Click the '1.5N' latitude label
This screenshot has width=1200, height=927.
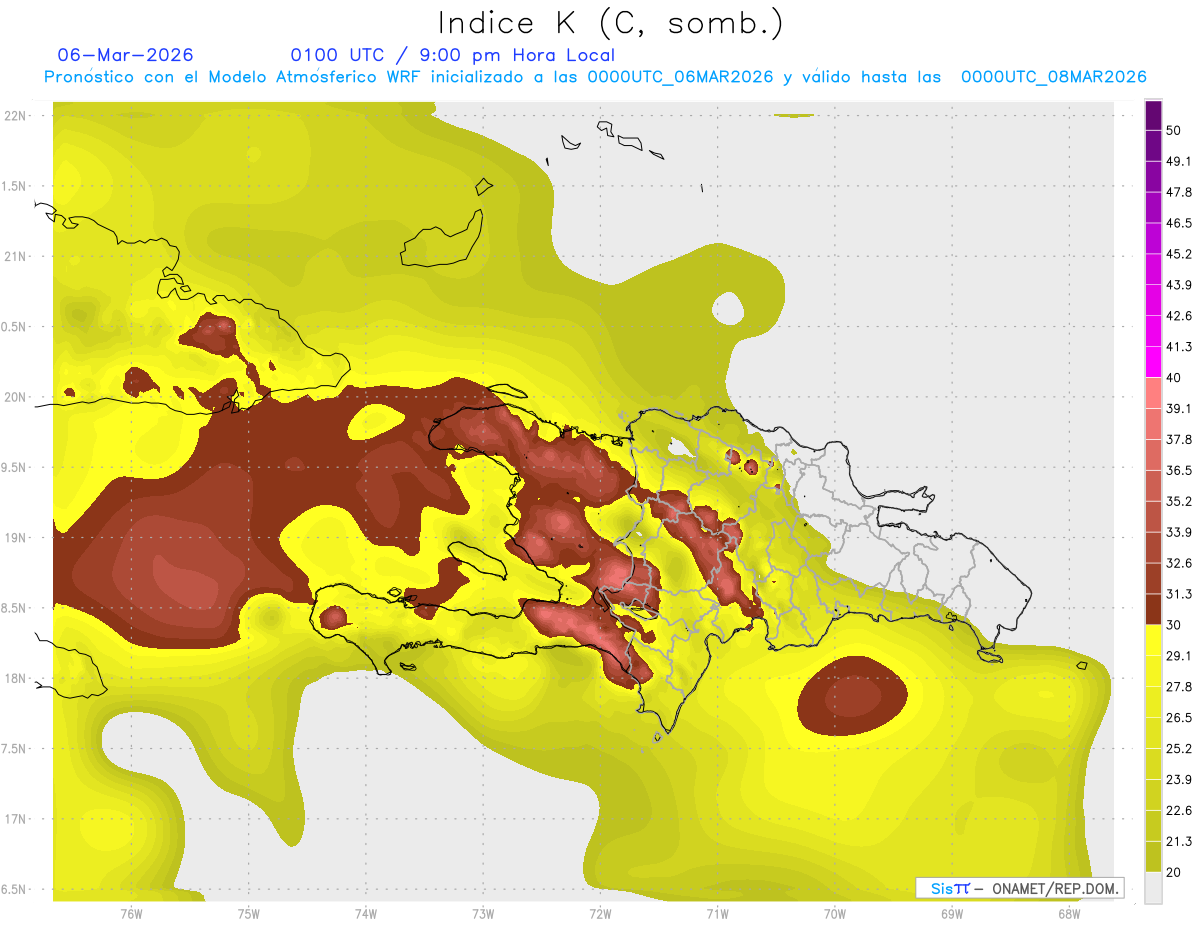tap(16, 186)
